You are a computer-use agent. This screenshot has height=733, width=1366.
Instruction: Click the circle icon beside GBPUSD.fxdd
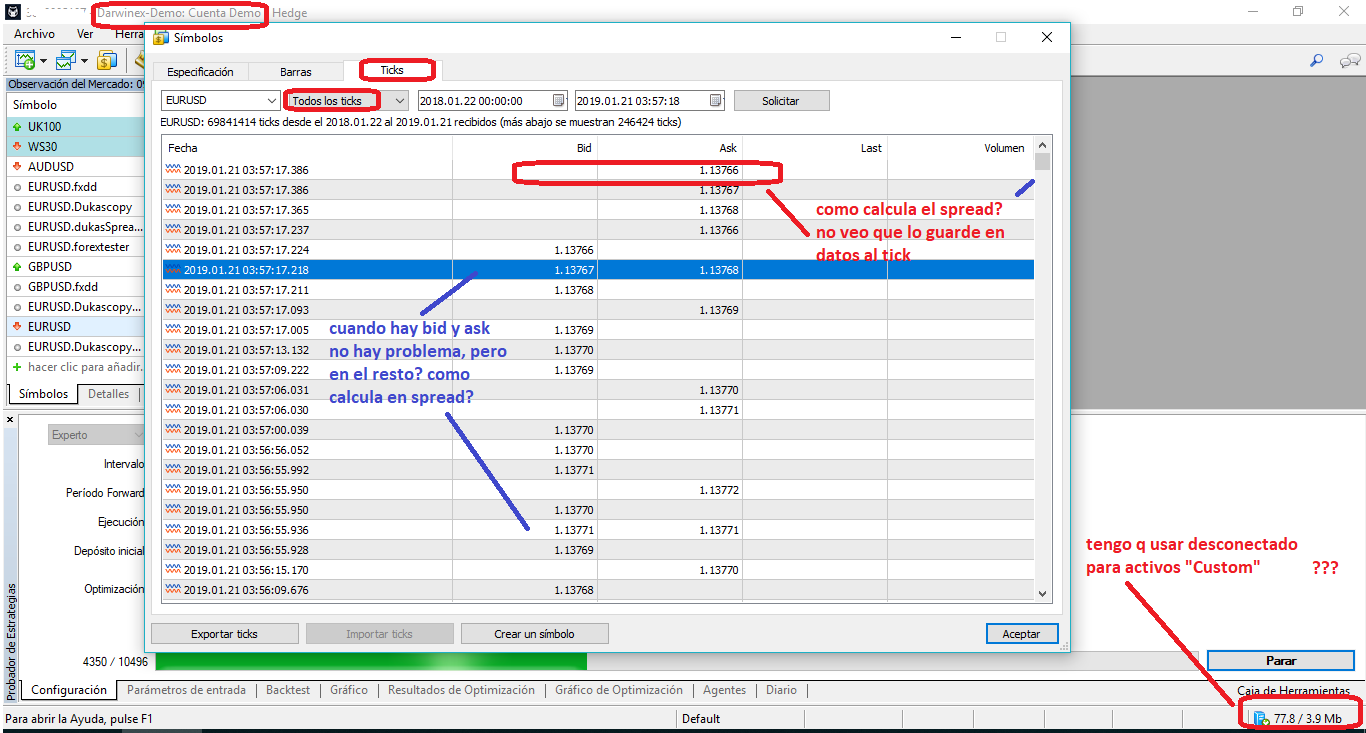(16, 287)
